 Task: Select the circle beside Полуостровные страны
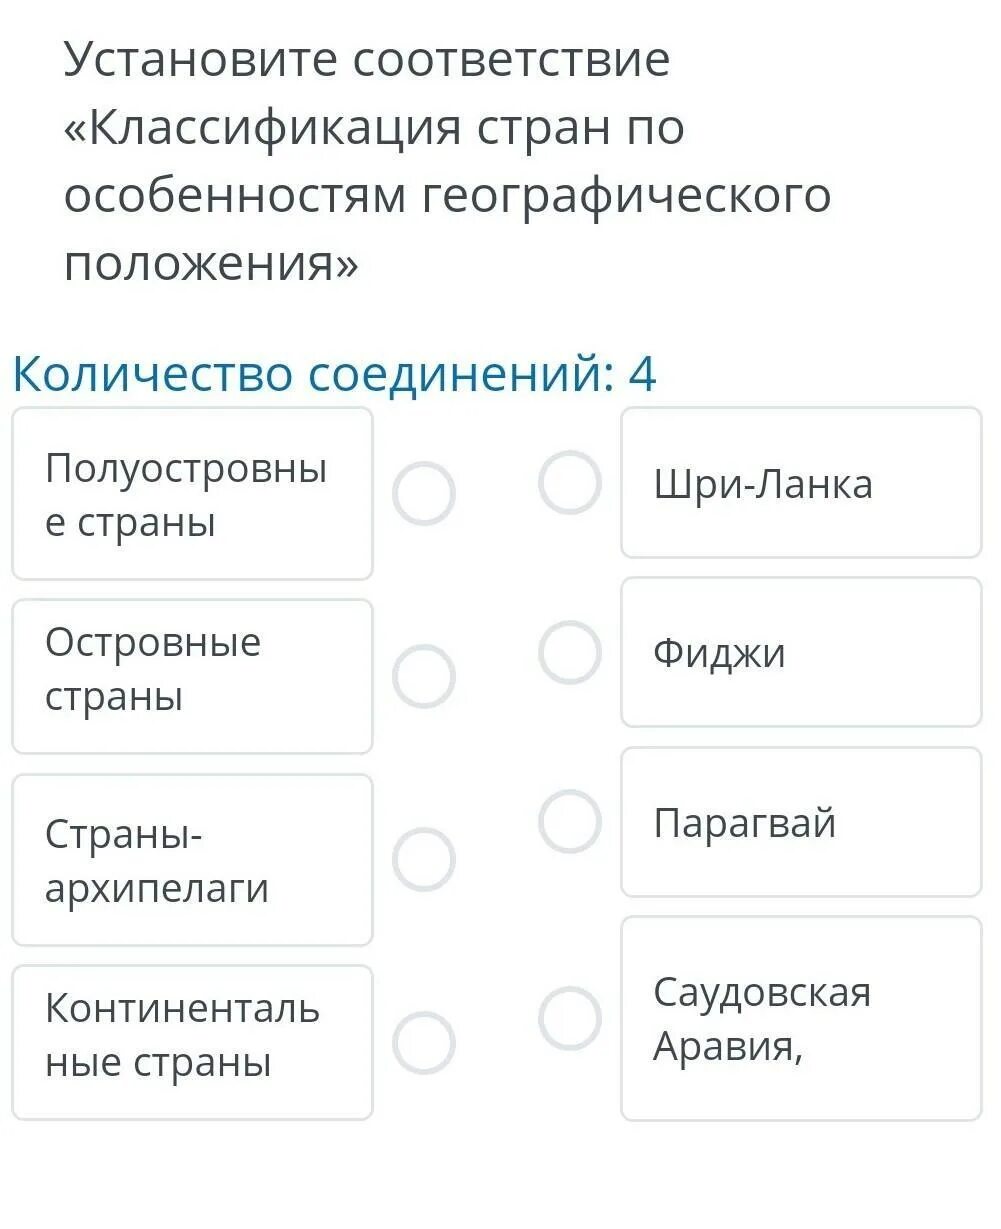click(423, 494)
